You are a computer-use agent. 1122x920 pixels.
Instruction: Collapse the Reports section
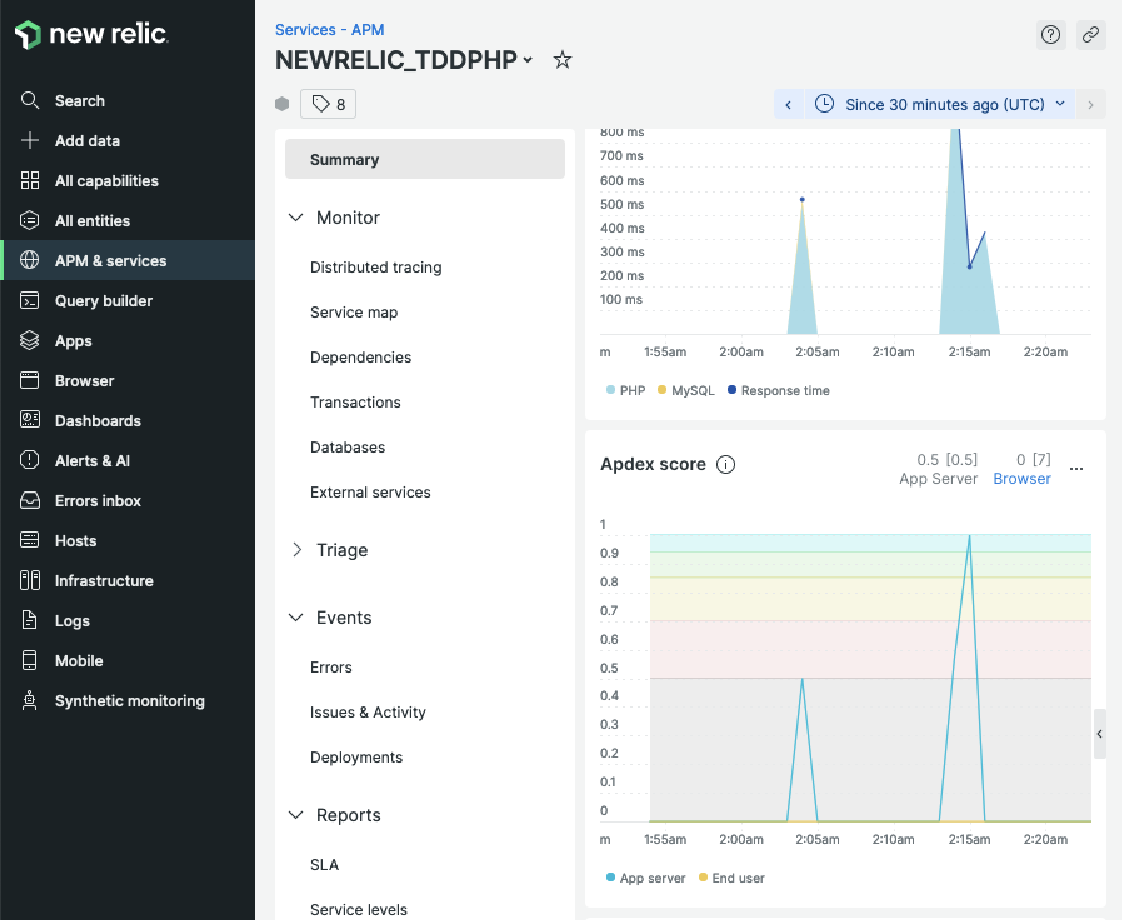(x=296, y=815)
